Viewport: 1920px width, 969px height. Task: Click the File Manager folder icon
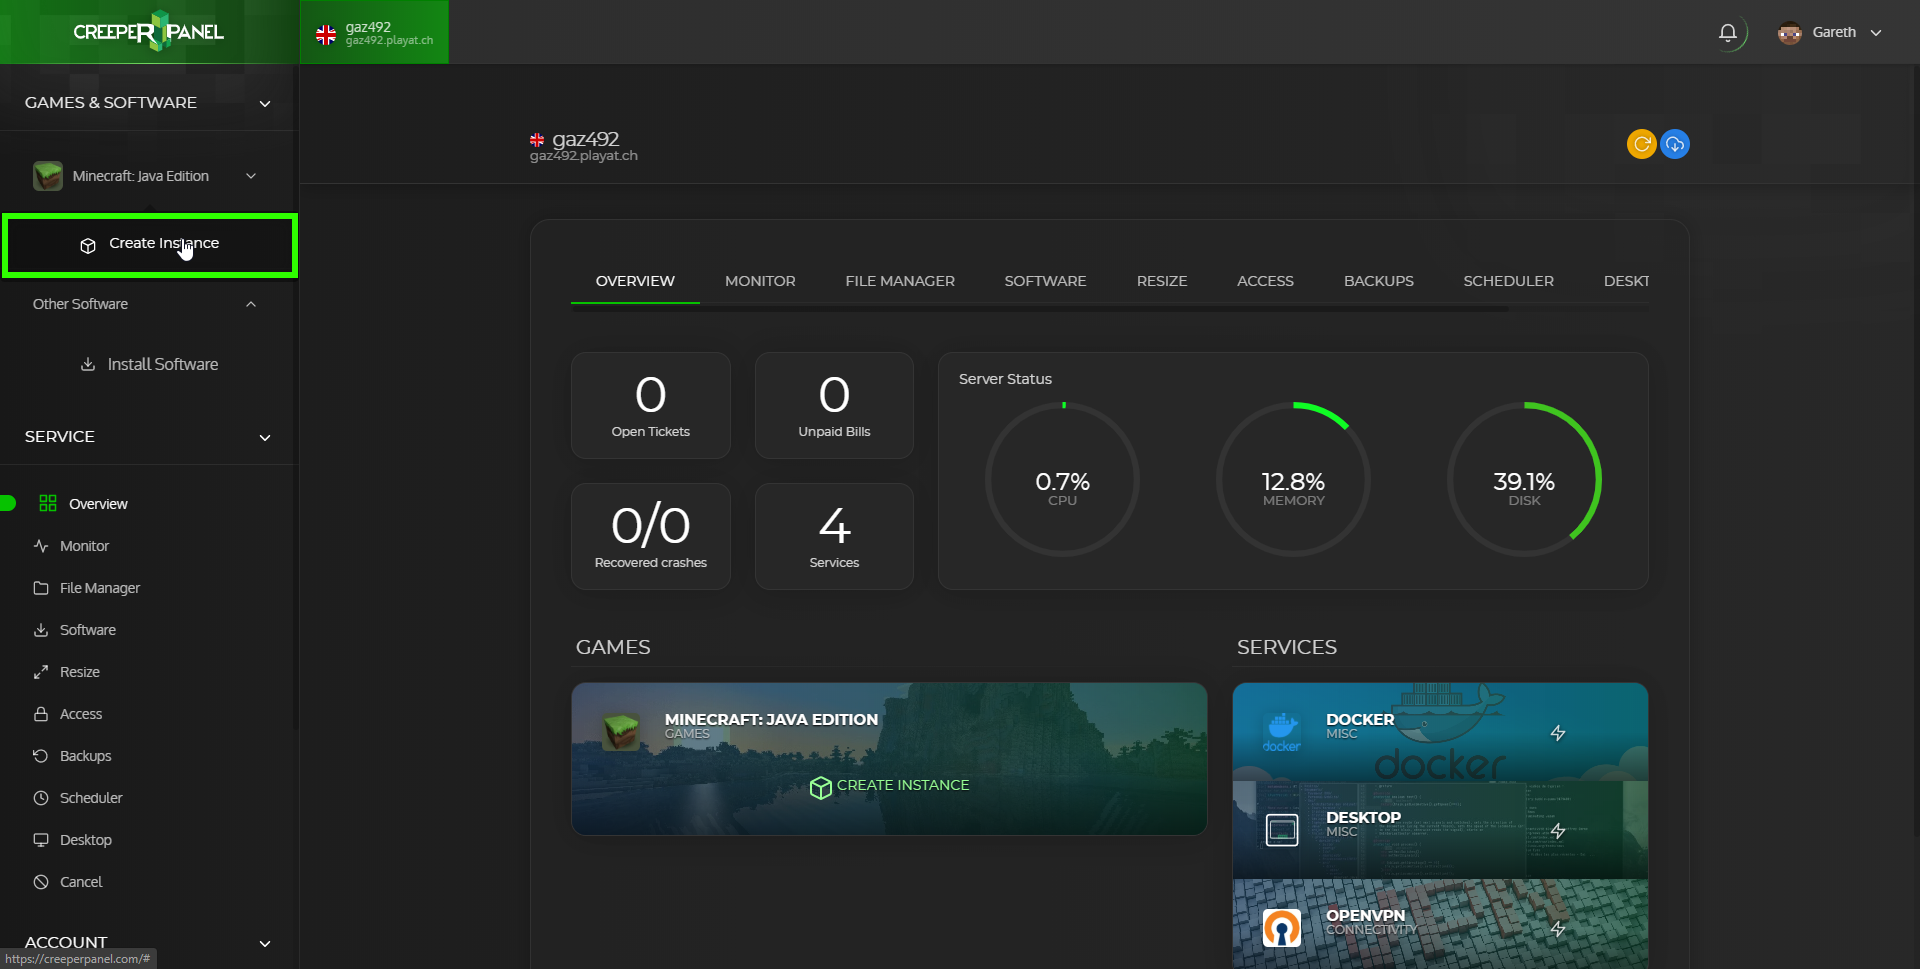pos(41,588)
